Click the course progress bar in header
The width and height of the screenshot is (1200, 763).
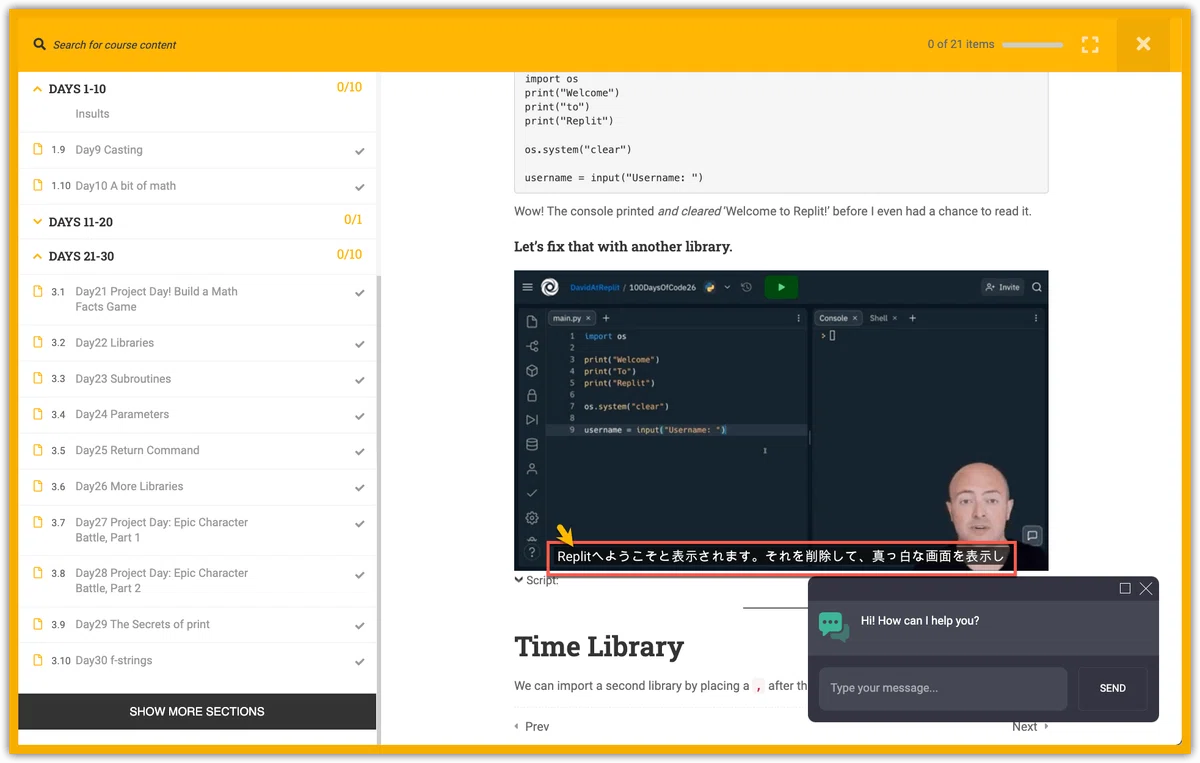pos(1033,44)
